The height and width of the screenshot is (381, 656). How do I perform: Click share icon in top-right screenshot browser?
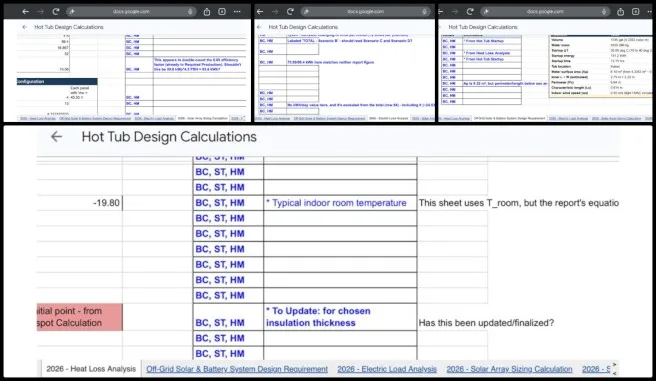coord(620,12)
